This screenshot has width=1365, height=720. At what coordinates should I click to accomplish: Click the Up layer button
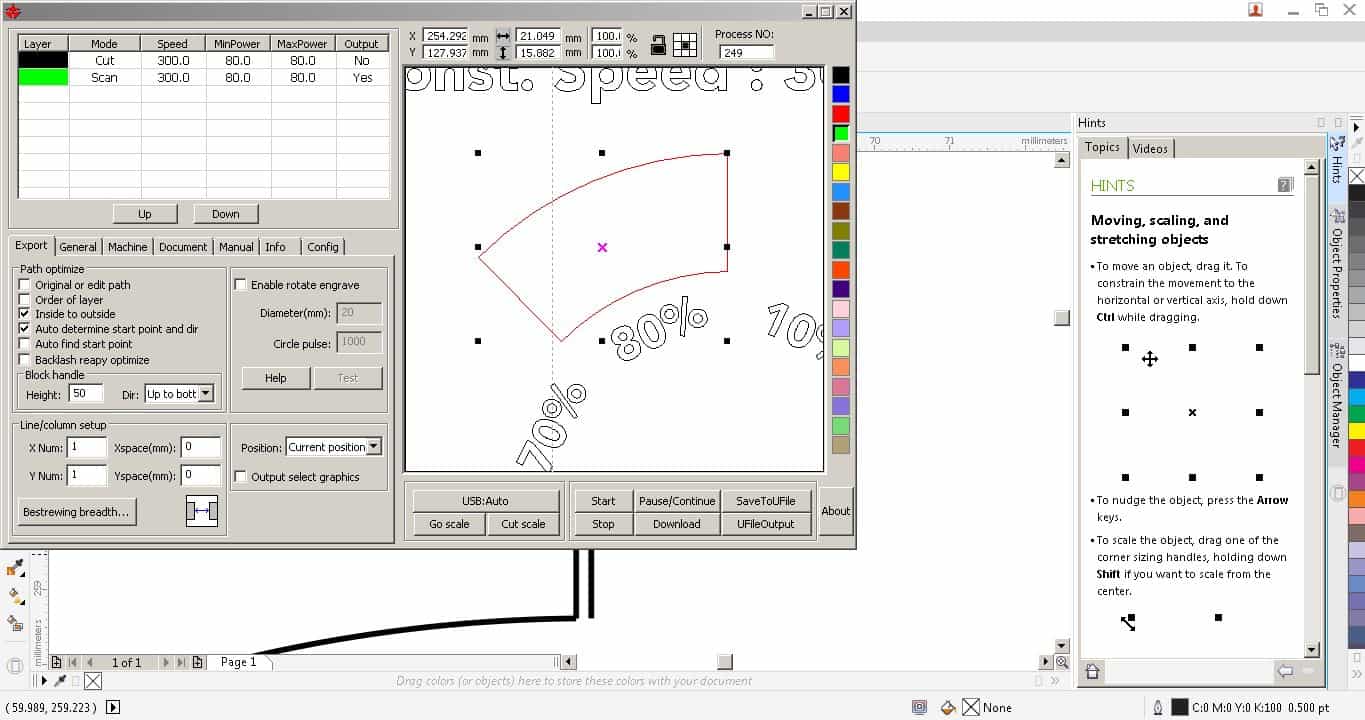click(145, 214)
